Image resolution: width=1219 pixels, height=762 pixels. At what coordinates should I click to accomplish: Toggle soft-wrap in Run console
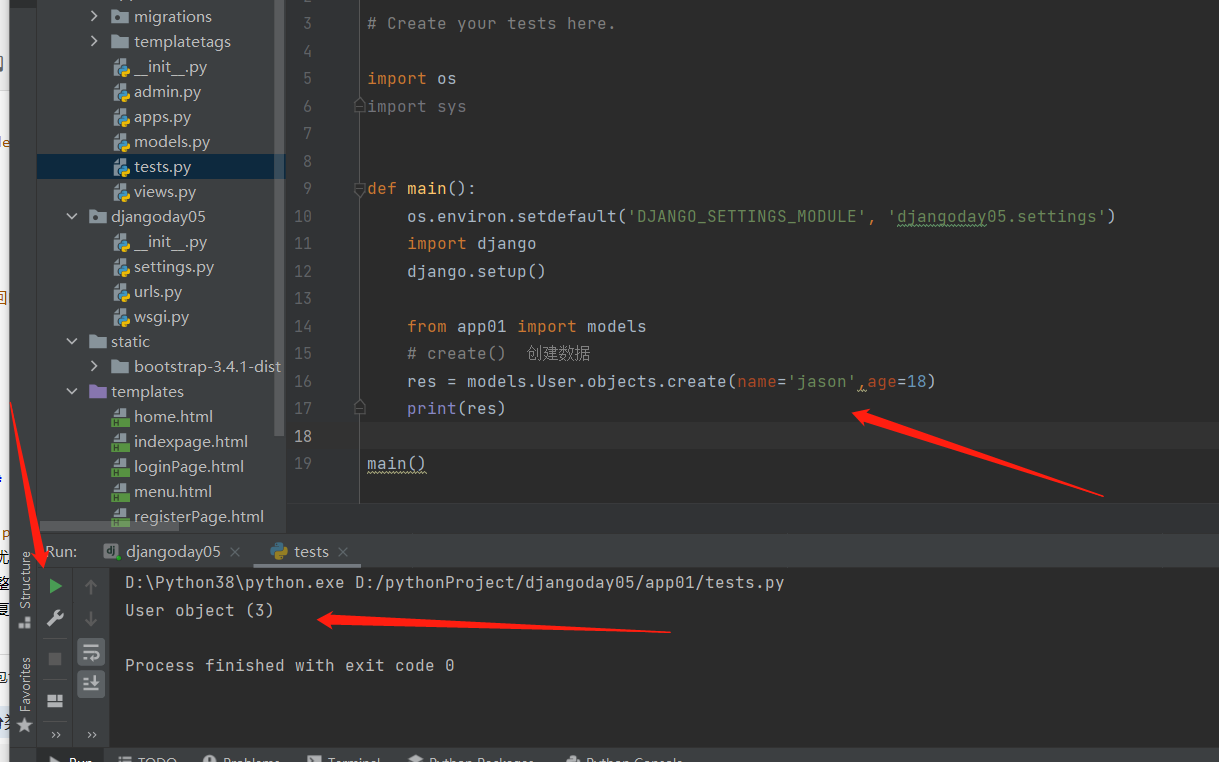pyautogui.click(x=91, y=652)
